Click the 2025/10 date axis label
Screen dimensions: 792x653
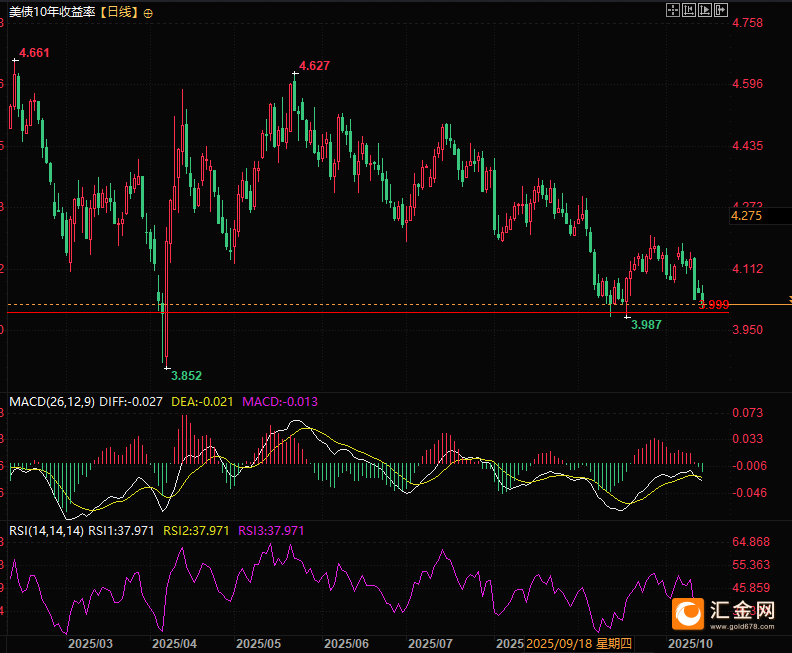[x=690, y=644]
